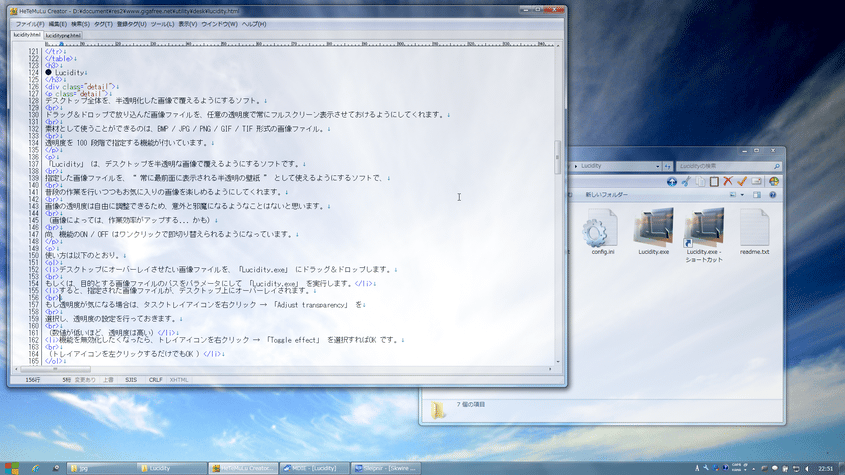
Task: Open the Explorer address bar history dropdown
Action: coord(657,166)
